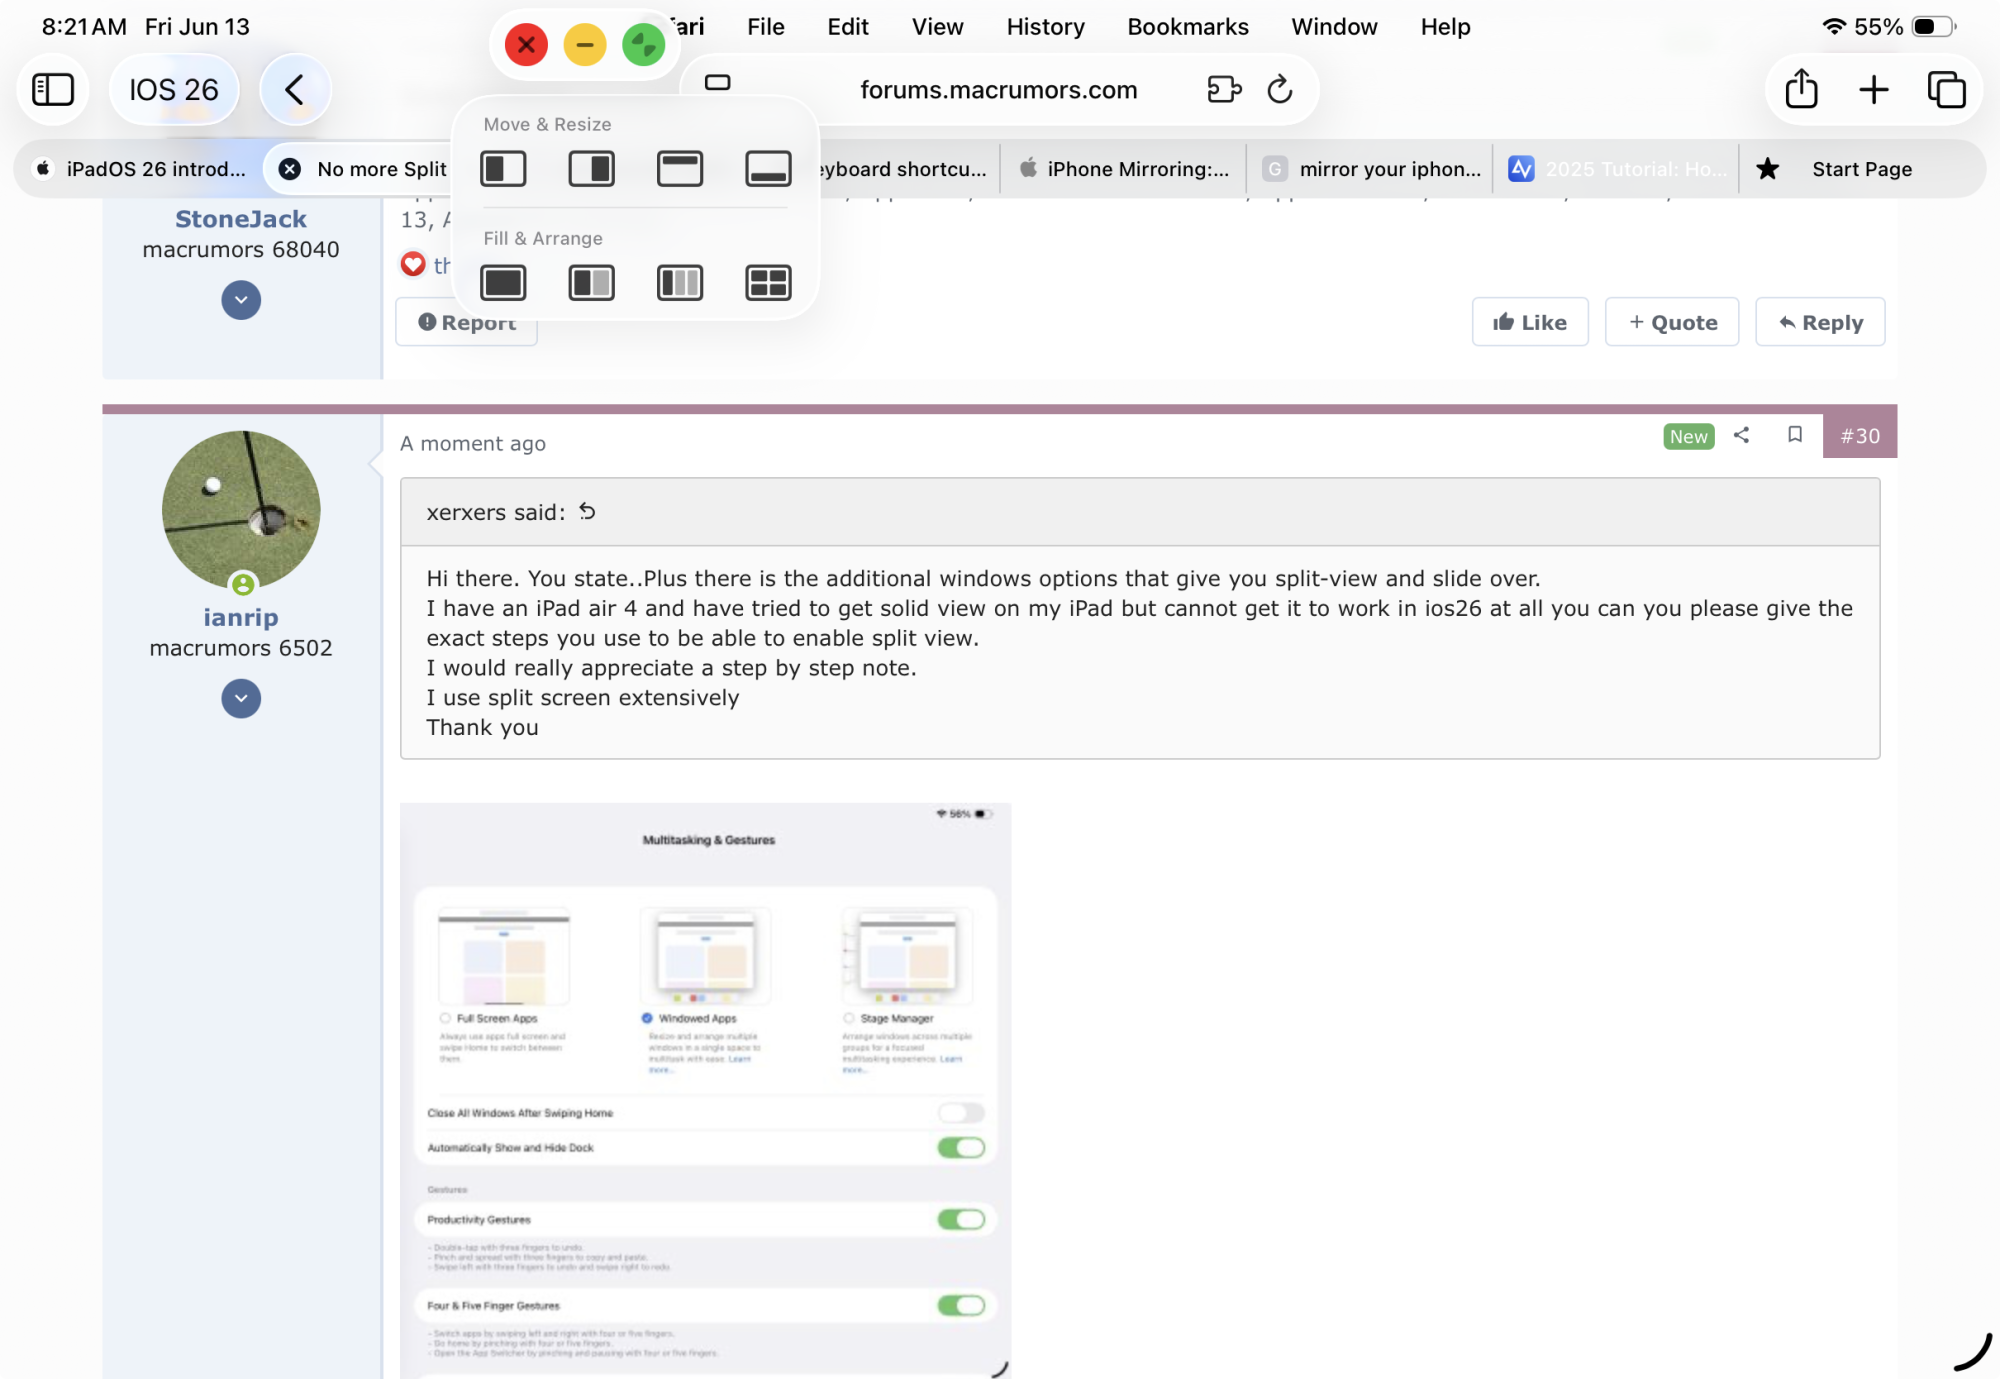Image resolution: width=2000 pixels, height=1379 pixels.
Task: Click the + Quote button
Action: [1672, 322]
